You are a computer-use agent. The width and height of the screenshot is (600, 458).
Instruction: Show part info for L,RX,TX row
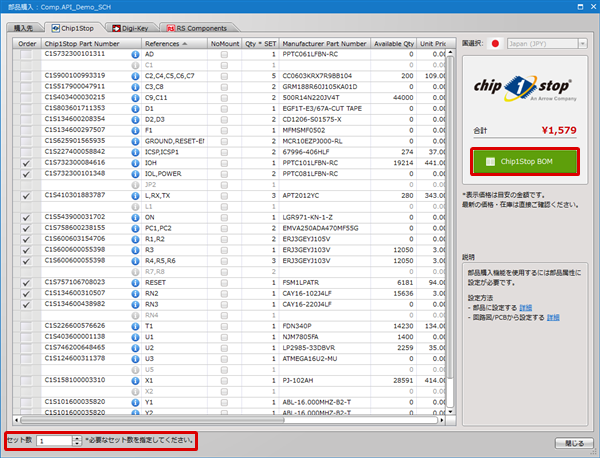pos(135,196)
